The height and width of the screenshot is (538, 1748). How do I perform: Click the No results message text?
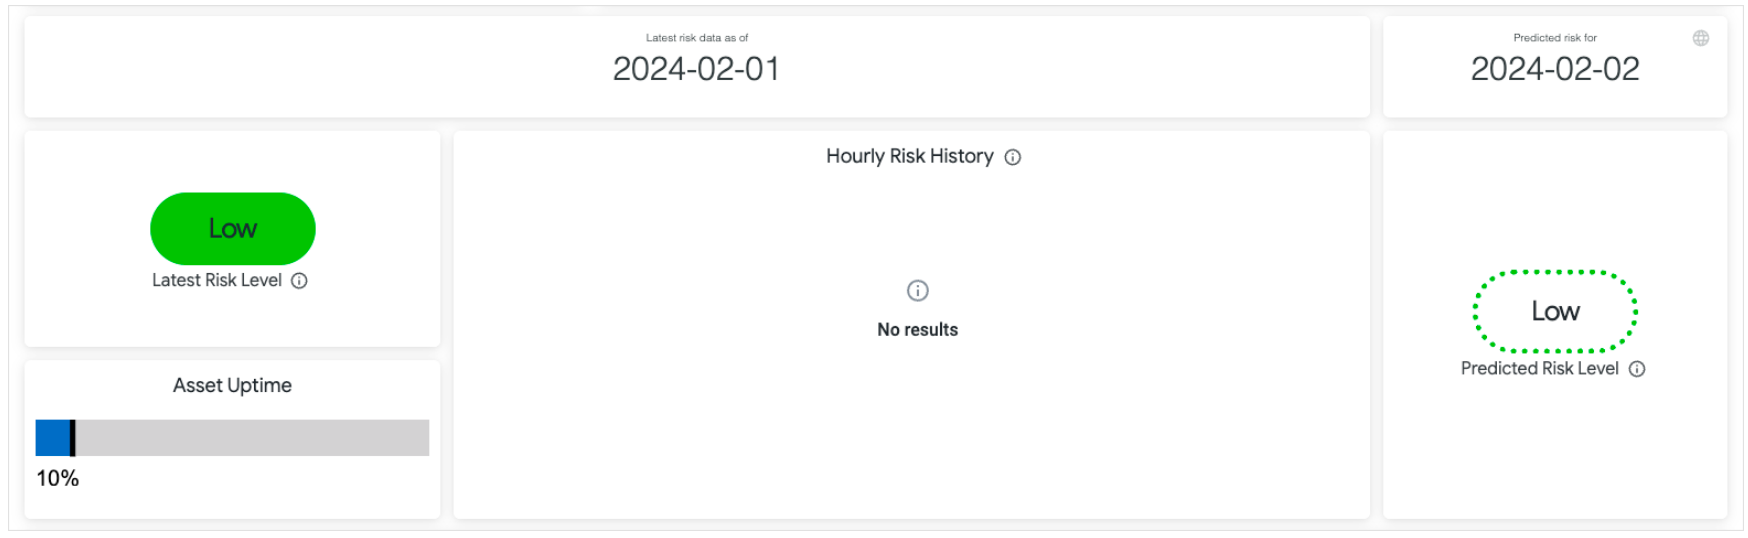(917, 330)
